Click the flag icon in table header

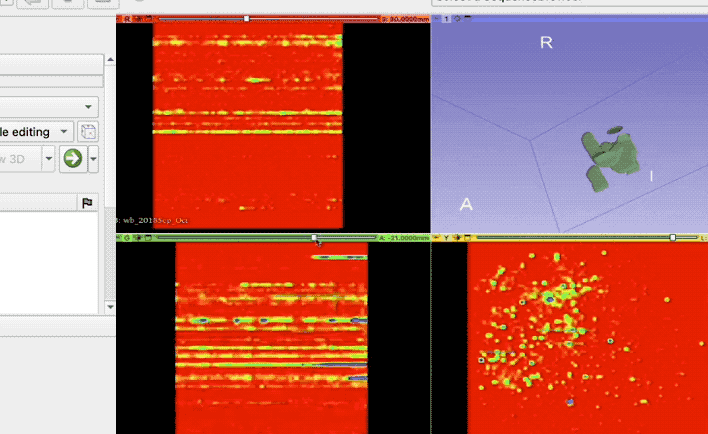pyautogui.click(x=87, y=203)
